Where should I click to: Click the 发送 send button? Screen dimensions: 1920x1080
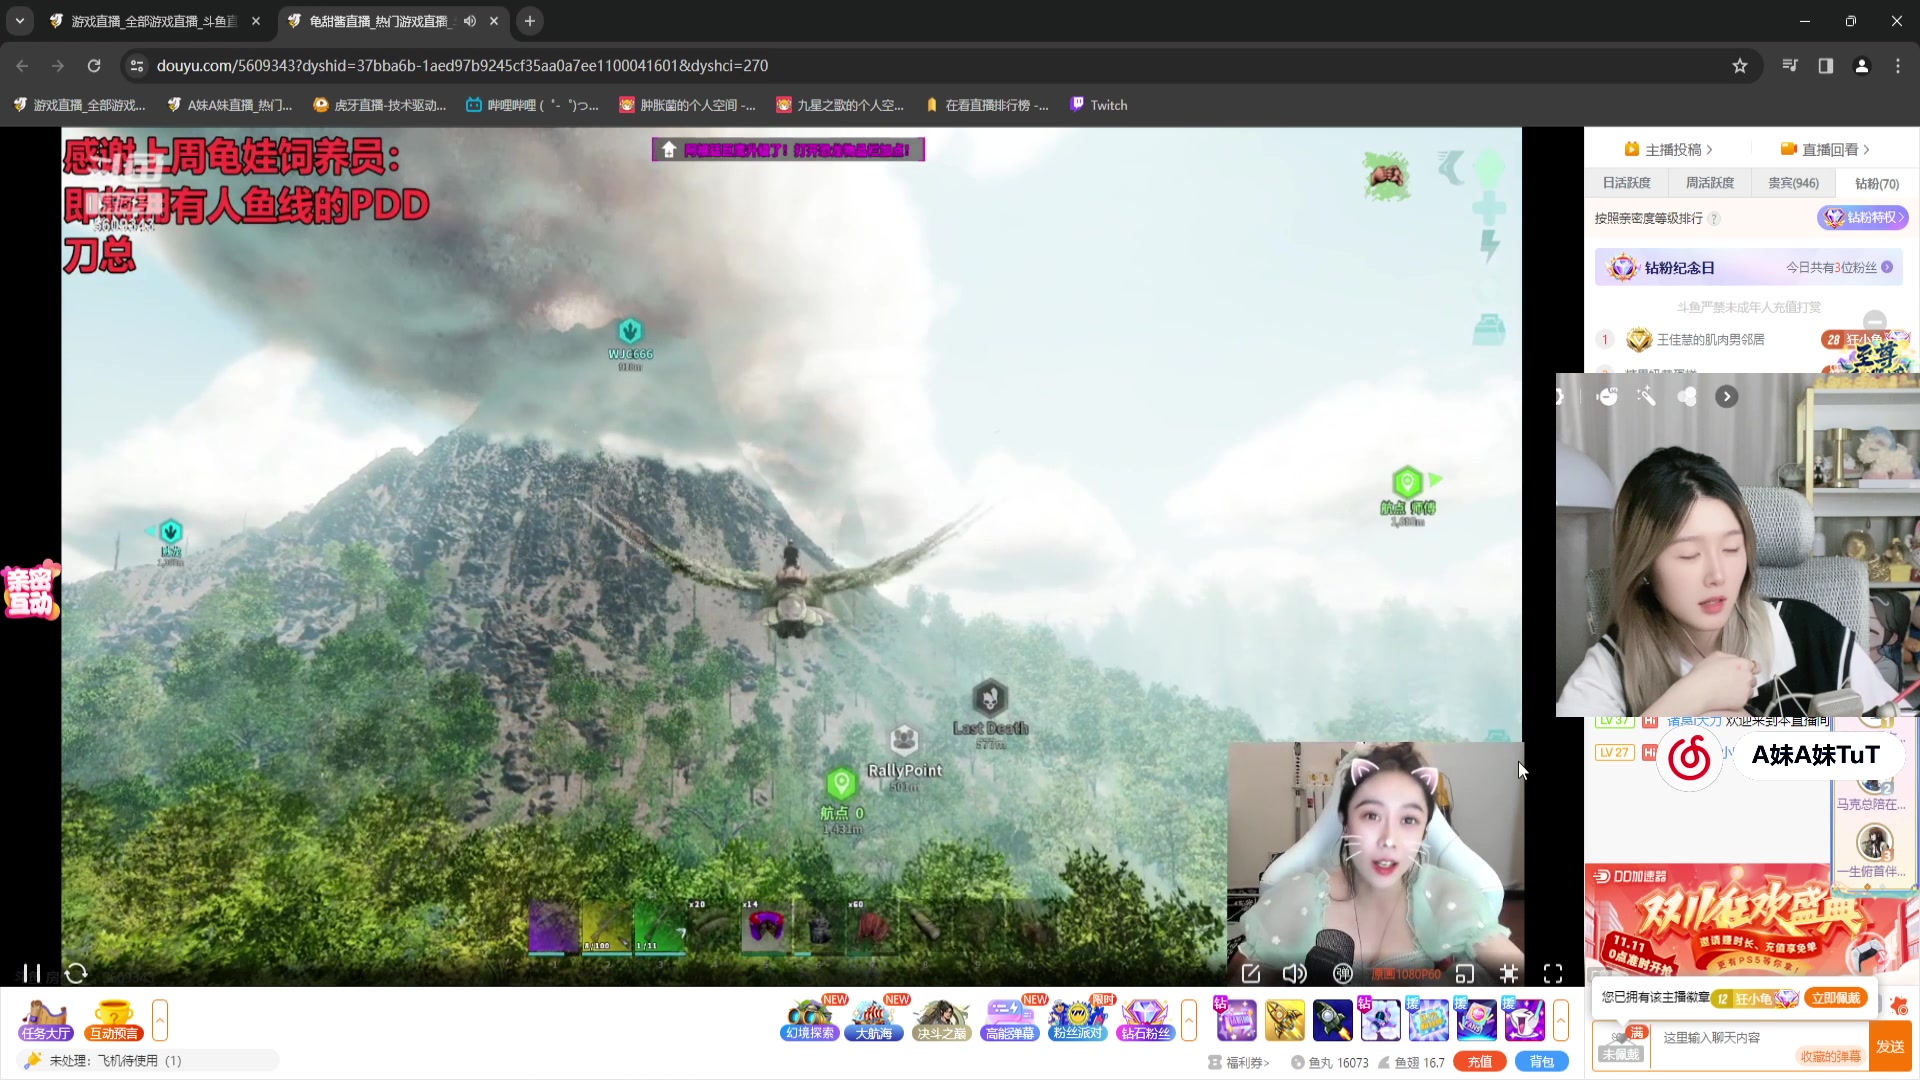(1890, 1046)
